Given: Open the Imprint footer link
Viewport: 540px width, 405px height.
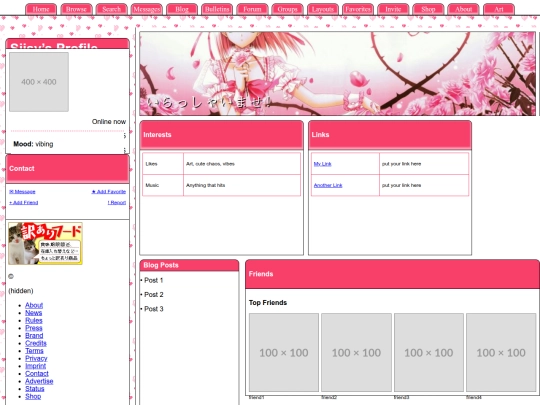Looking at the screenshot, I should pos(35,366).
